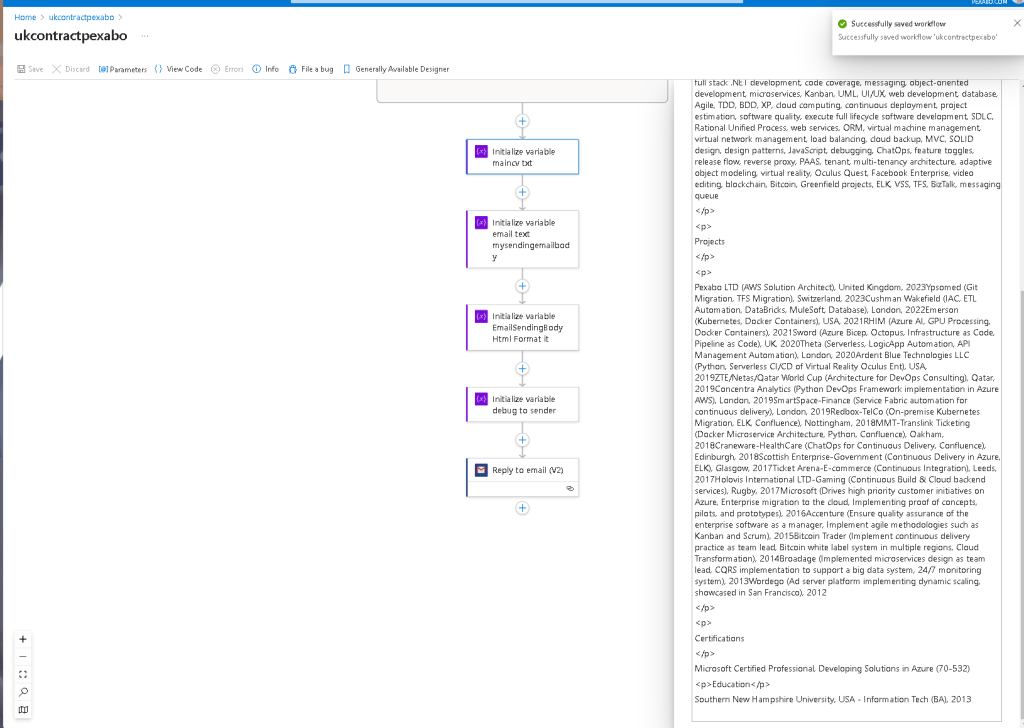Select Initialize variable debug to sender action
Image resolution: width=1024 pixels, height=728 pixels.
tap(522, 404)
